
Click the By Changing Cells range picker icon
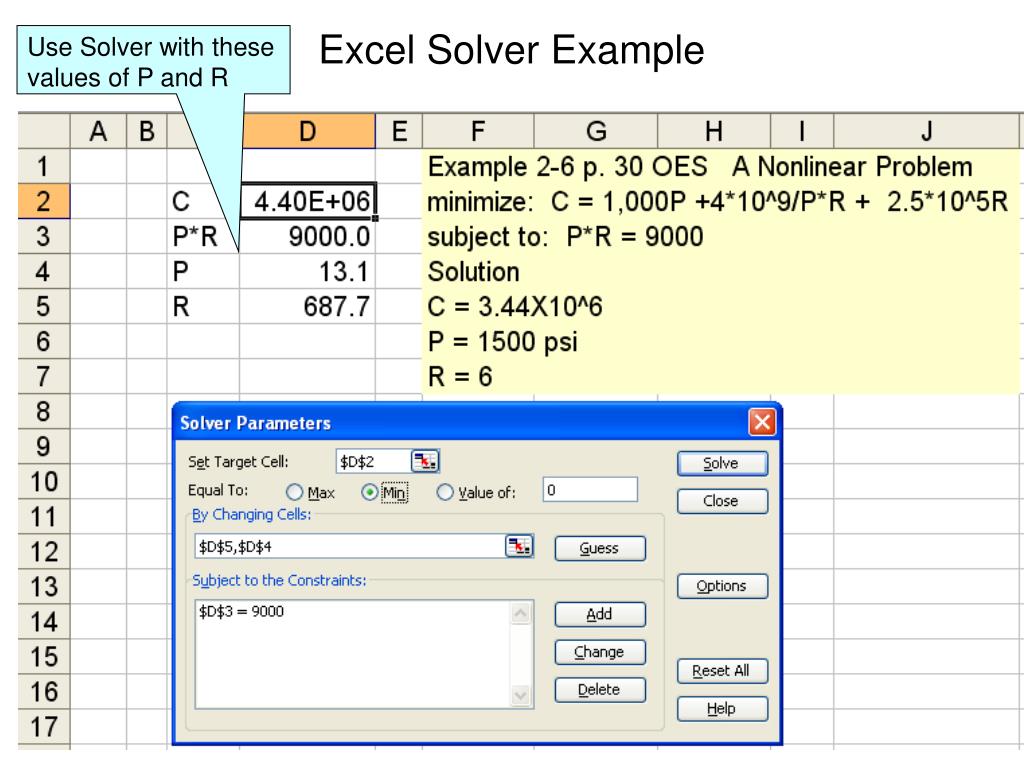(519, 546)
